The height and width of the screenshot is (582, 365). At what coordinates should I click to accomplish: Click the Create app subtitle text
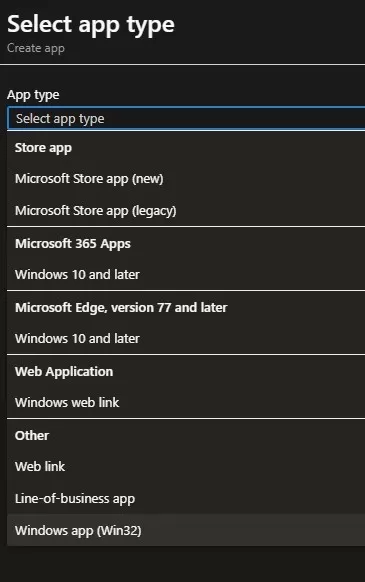coord(36,48)
